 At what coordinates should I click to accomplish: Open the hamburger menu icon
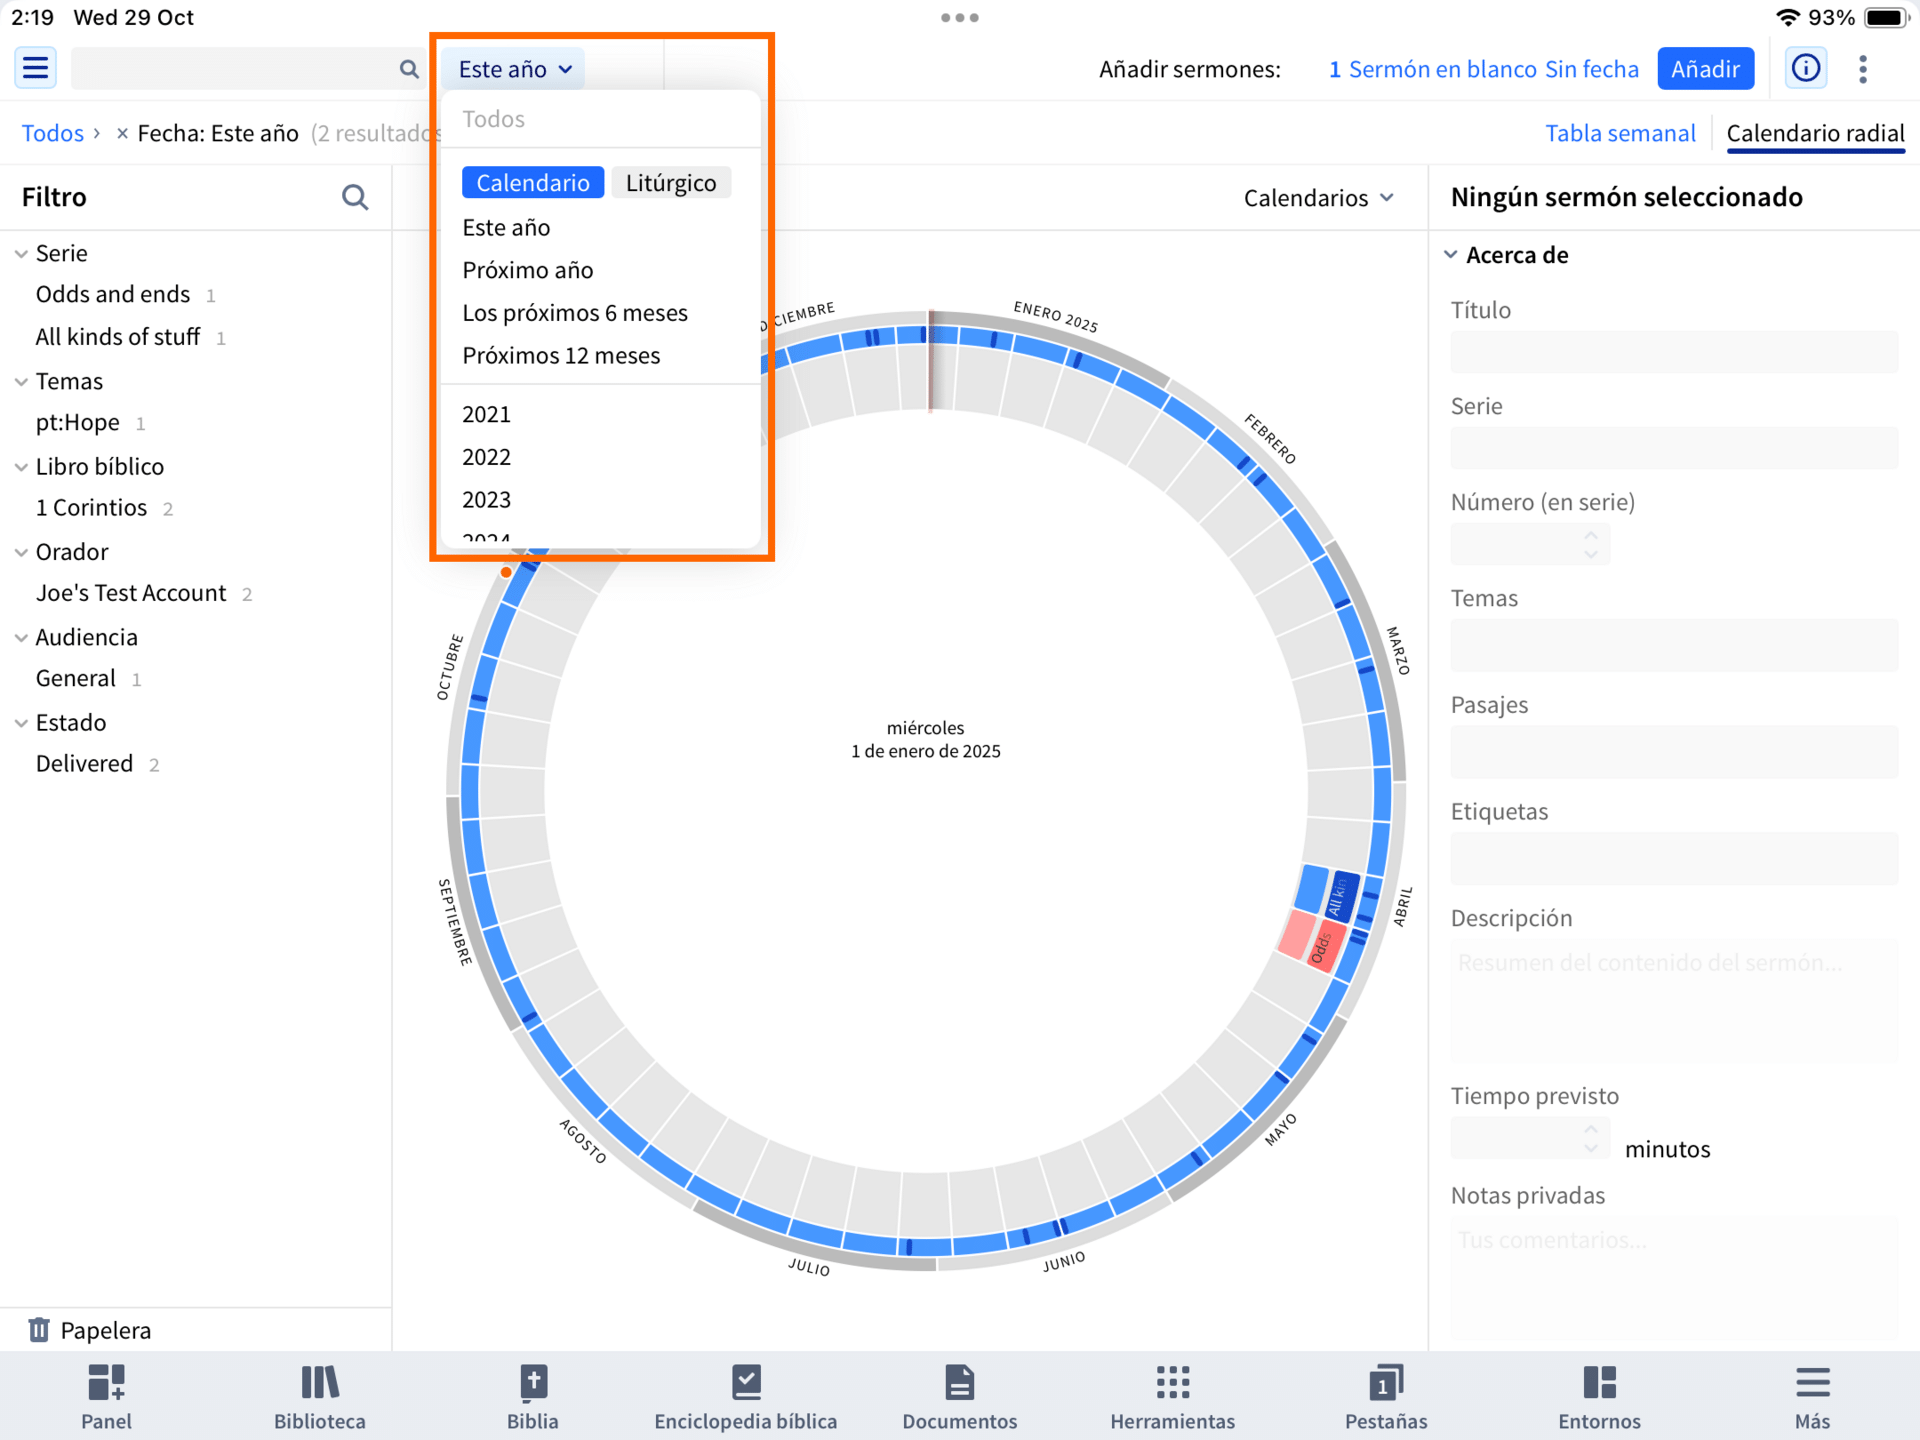[35, 68]
